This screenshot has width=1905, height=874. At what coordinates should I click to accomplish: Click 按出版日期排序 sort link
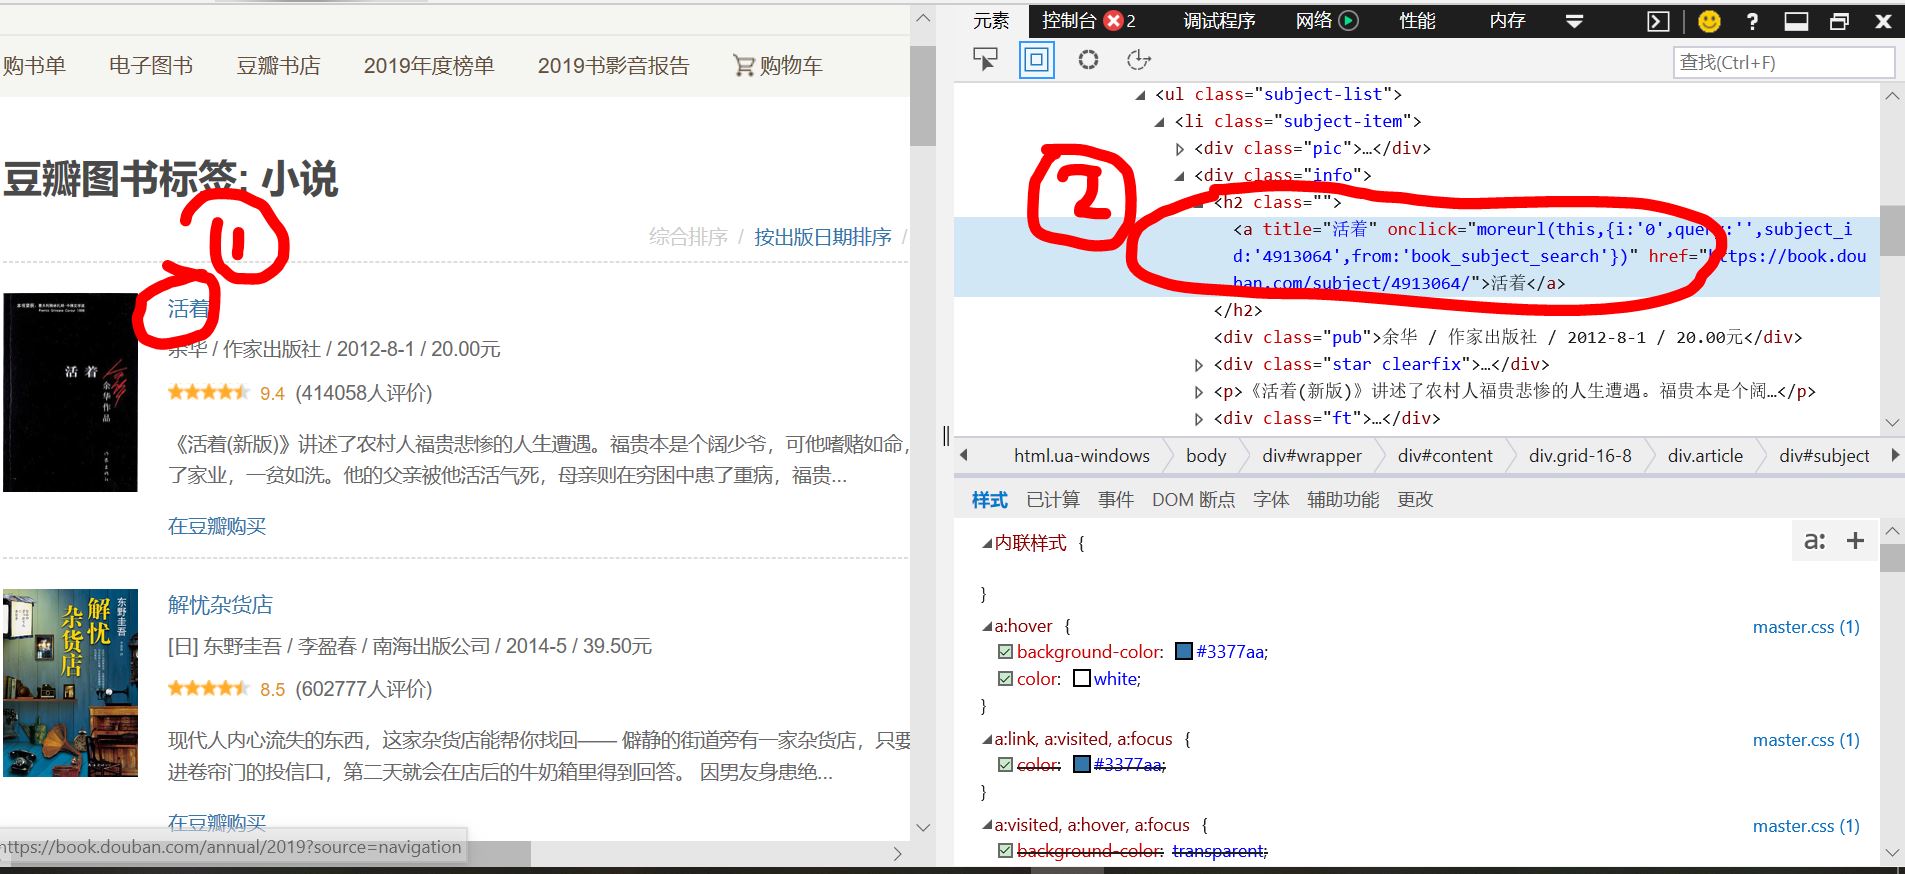822,237
